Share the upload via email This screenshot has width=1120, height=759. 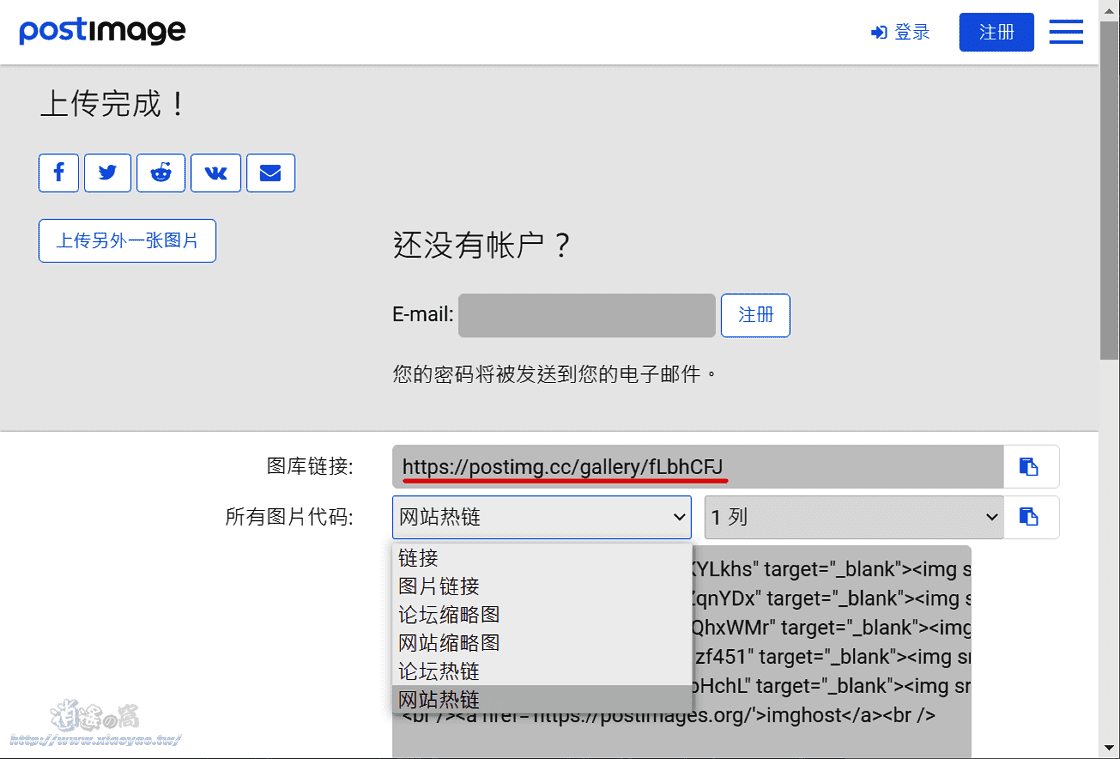click(x=270, y=173)
